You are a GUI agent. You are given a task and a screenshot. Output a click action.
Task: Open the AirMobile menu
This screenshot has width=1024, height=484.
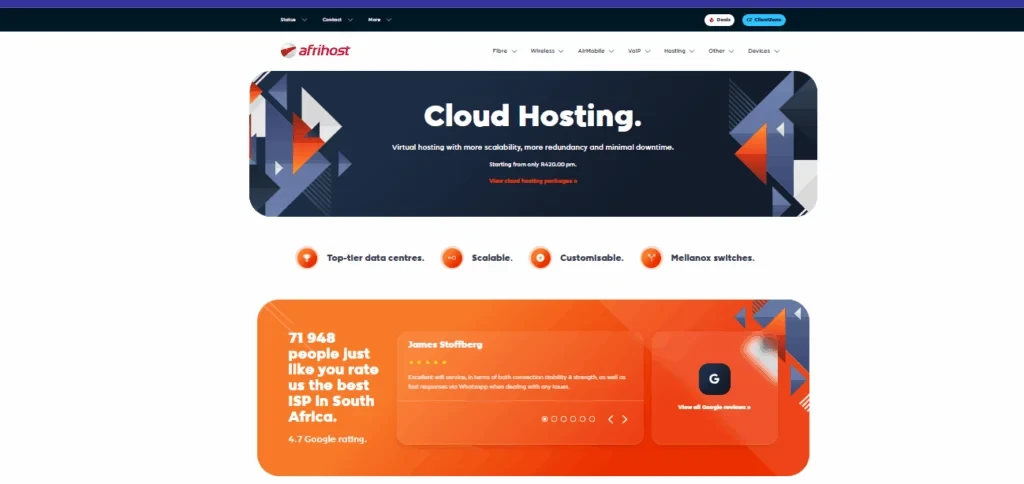(x=596, y=51)
